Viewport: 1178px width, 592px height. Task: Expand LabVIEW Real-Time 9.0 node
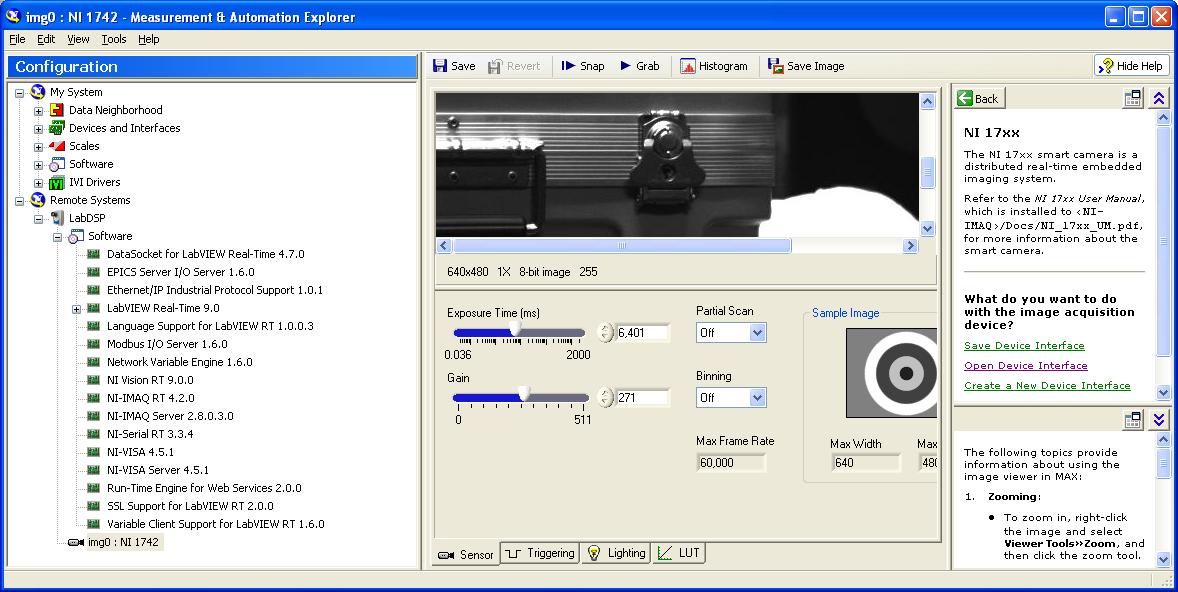click(77, 308)
